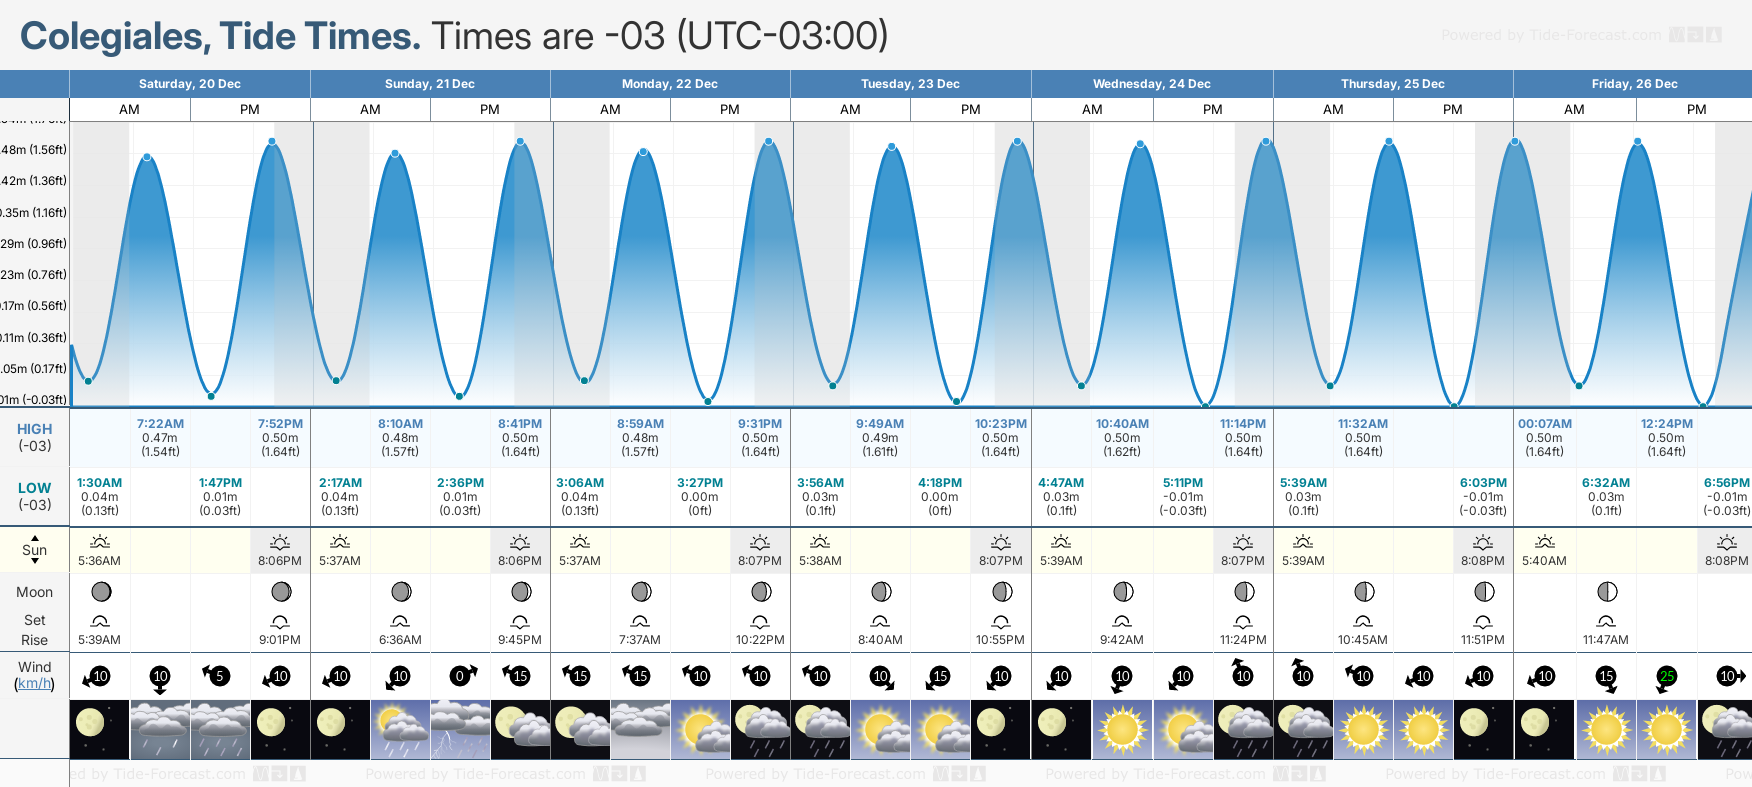Click the moonset icon above 6:36AM
Viewport: 1752px width, 787px height.
(400, 621)
